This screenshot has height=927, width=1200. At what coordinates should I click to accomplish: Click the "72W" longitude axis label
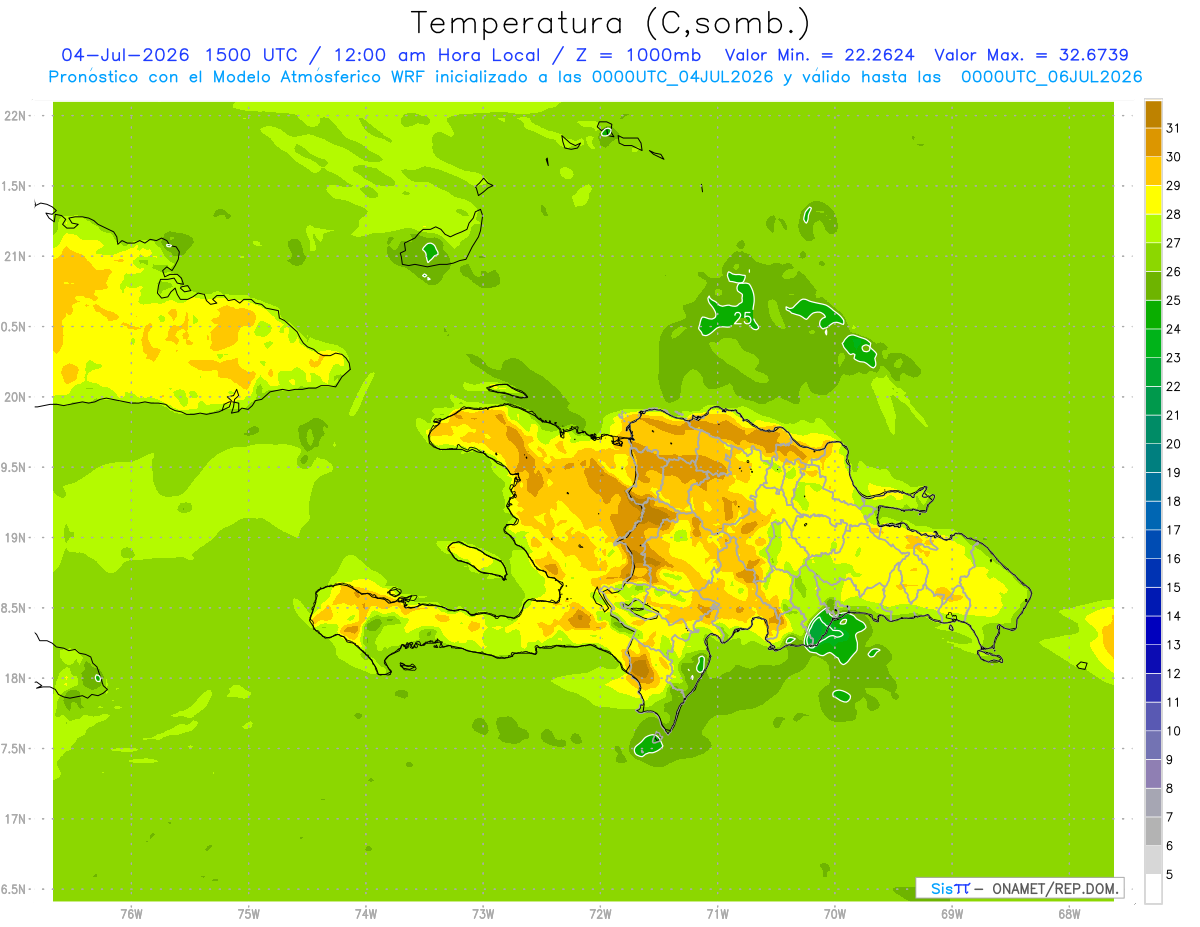pos(600,914)
